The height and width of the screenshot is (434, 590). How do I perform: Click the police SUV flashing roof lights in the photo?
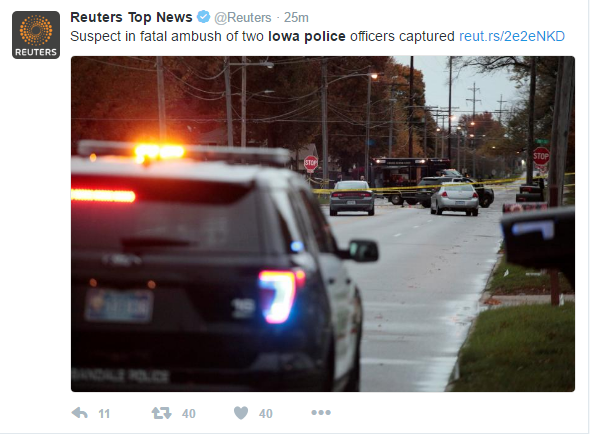(x=160, y=152)
